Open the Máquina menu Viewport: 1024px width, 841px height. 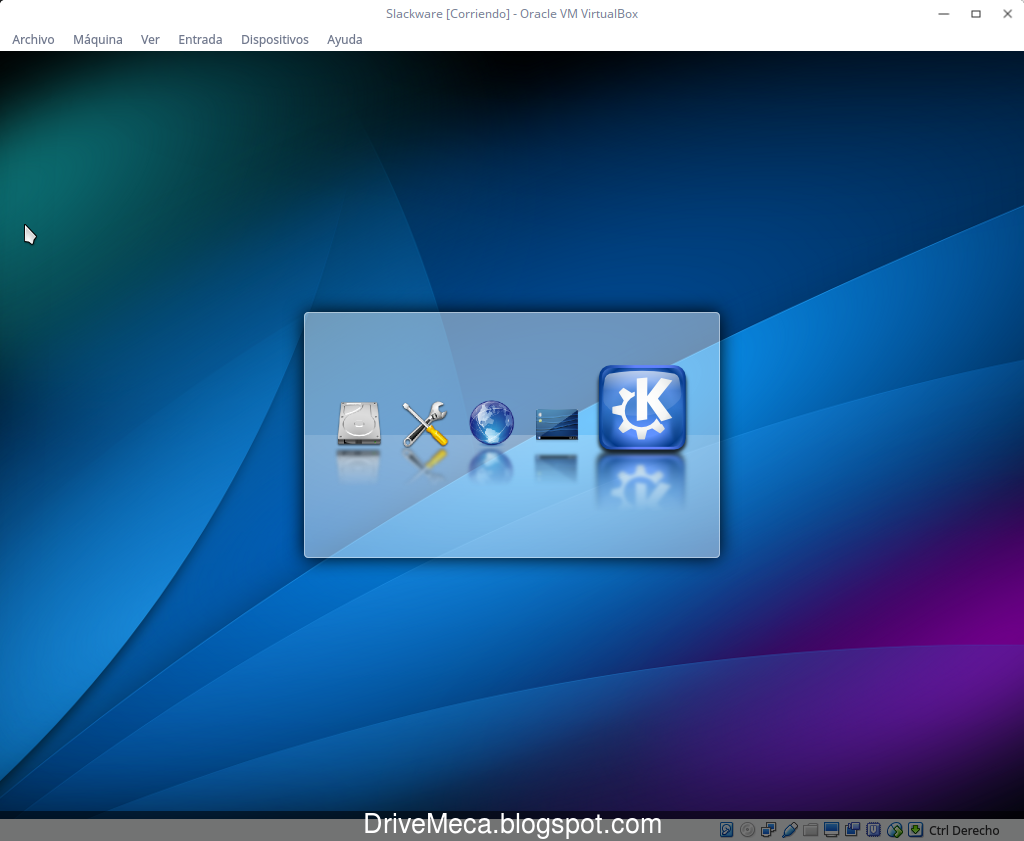click(x=97, y=39)
